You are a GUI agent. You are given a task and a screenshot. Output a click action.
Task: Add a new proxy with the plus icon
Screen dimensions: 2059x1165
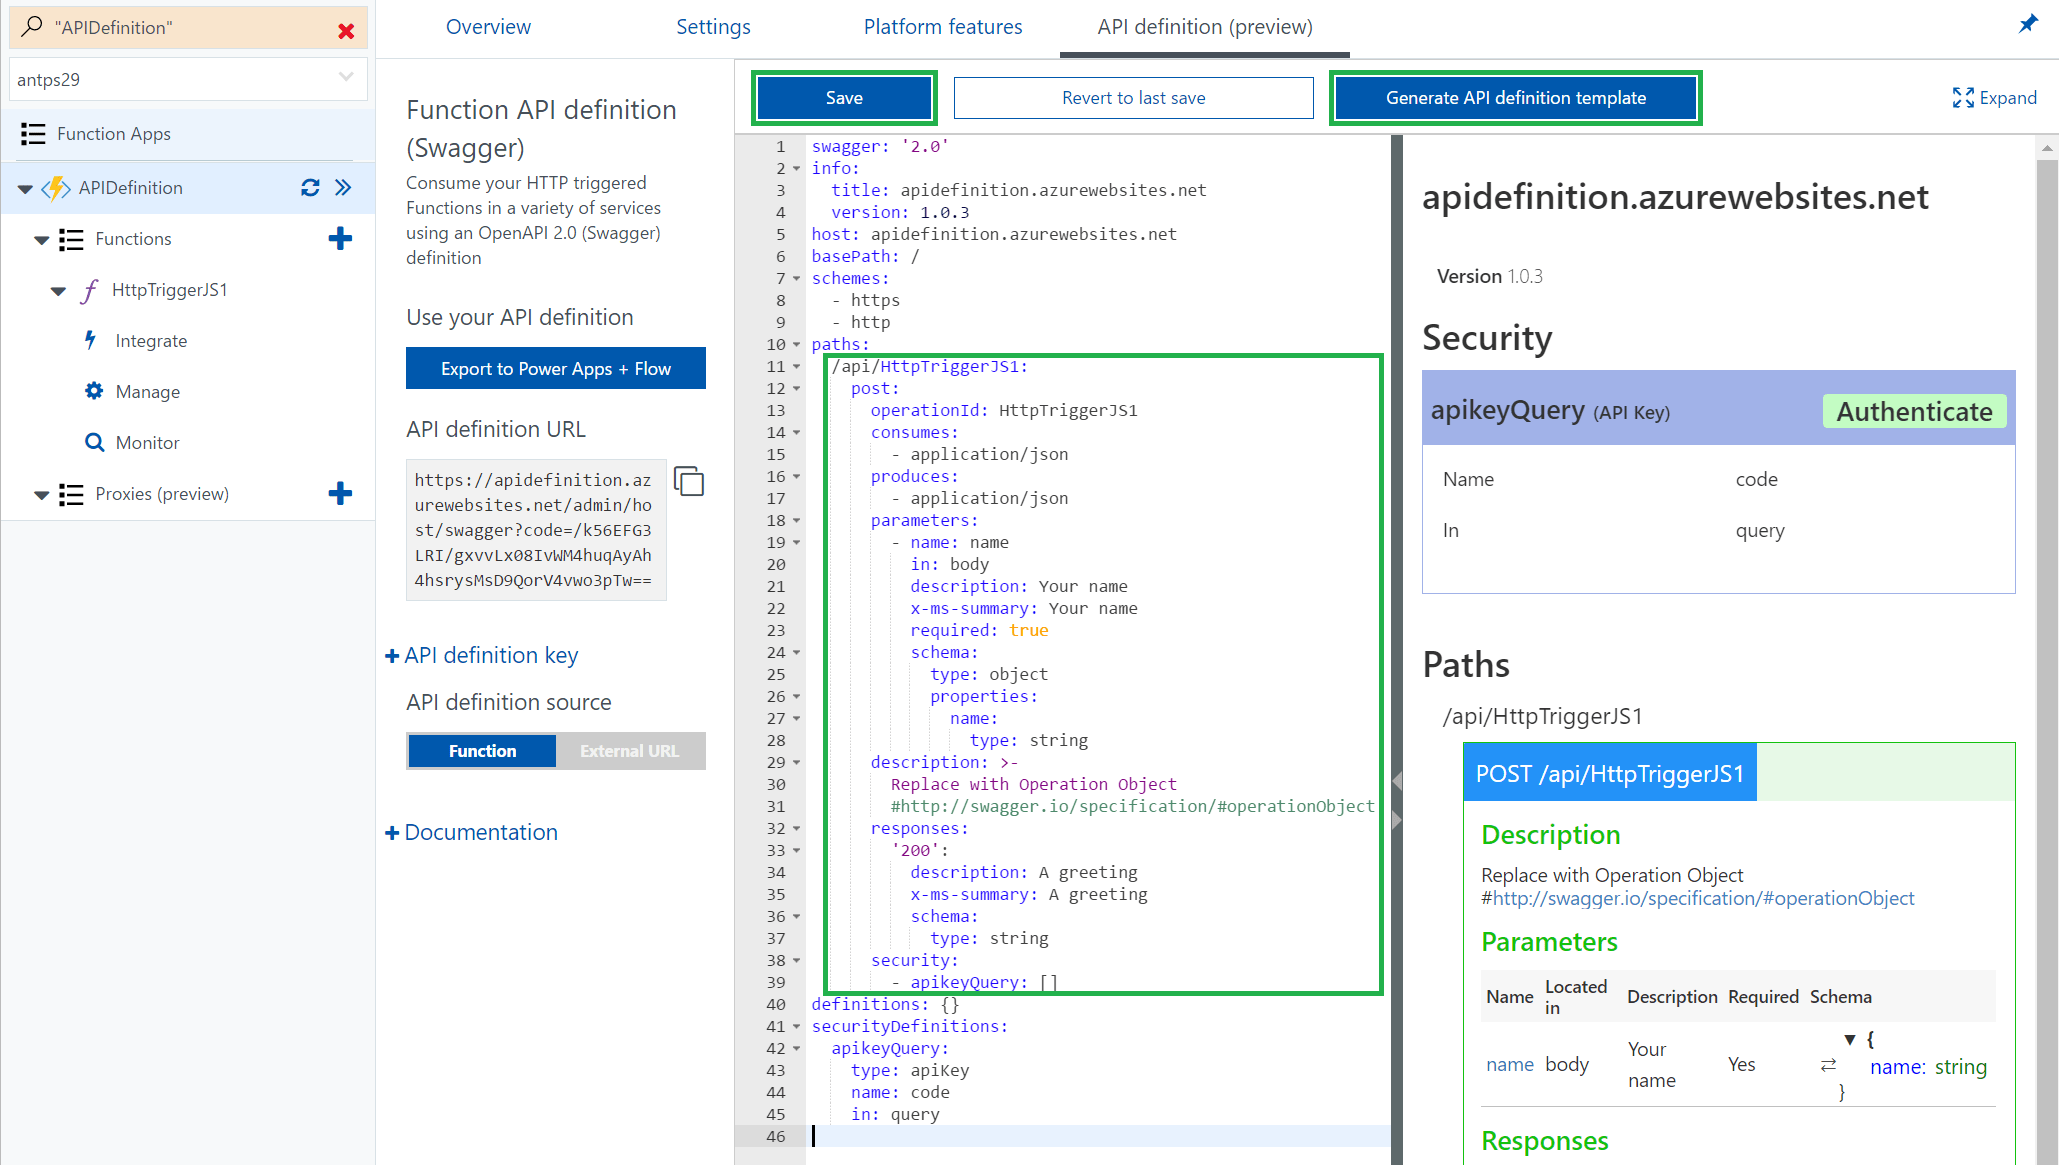[x=341, y=493]
